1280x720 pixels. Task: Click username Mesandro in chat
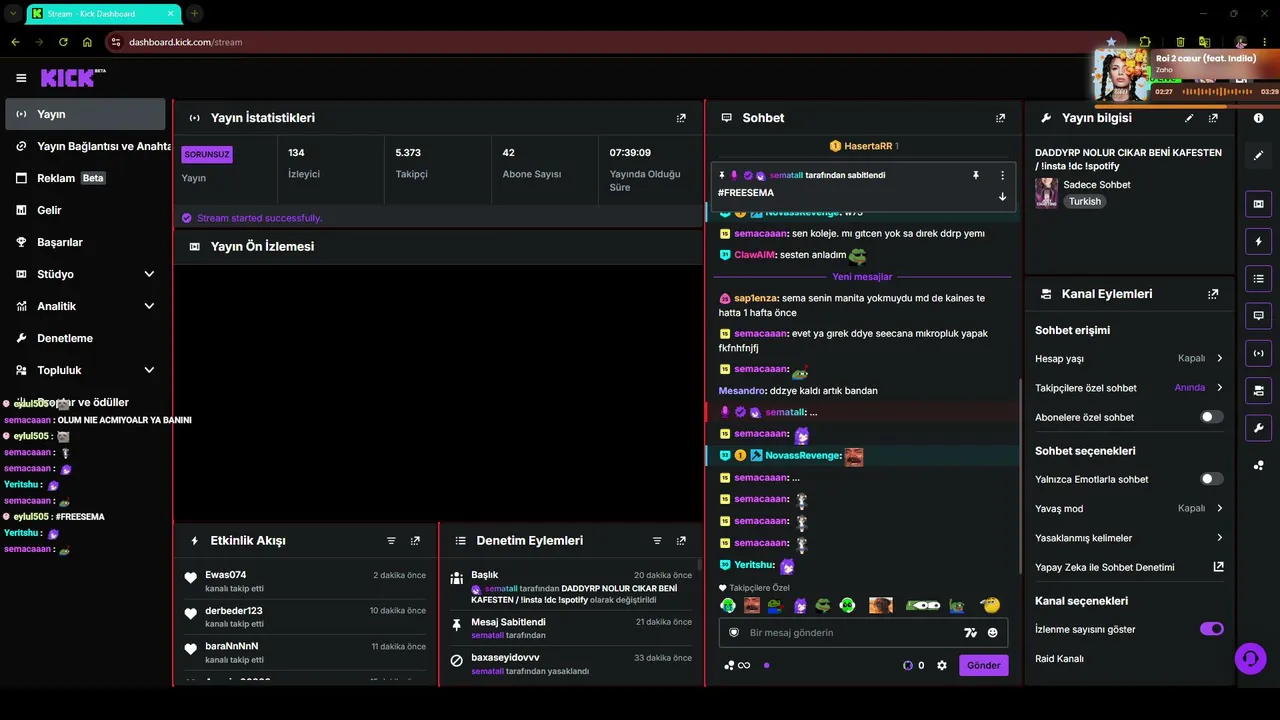tap(743, 391)
